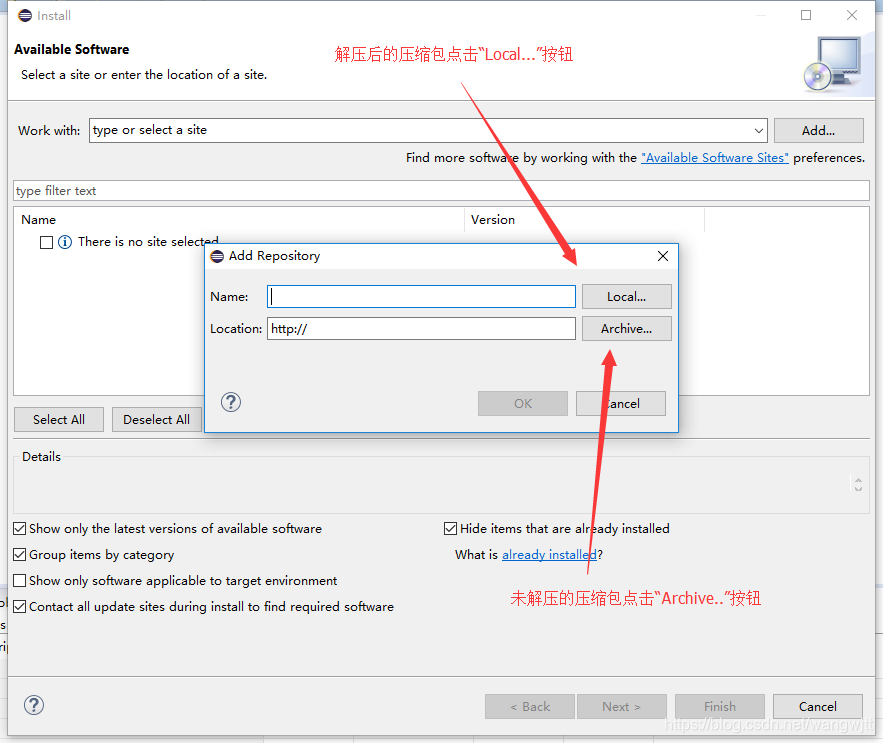Toggle 'Hide items that are already installed'

[450, 528]
